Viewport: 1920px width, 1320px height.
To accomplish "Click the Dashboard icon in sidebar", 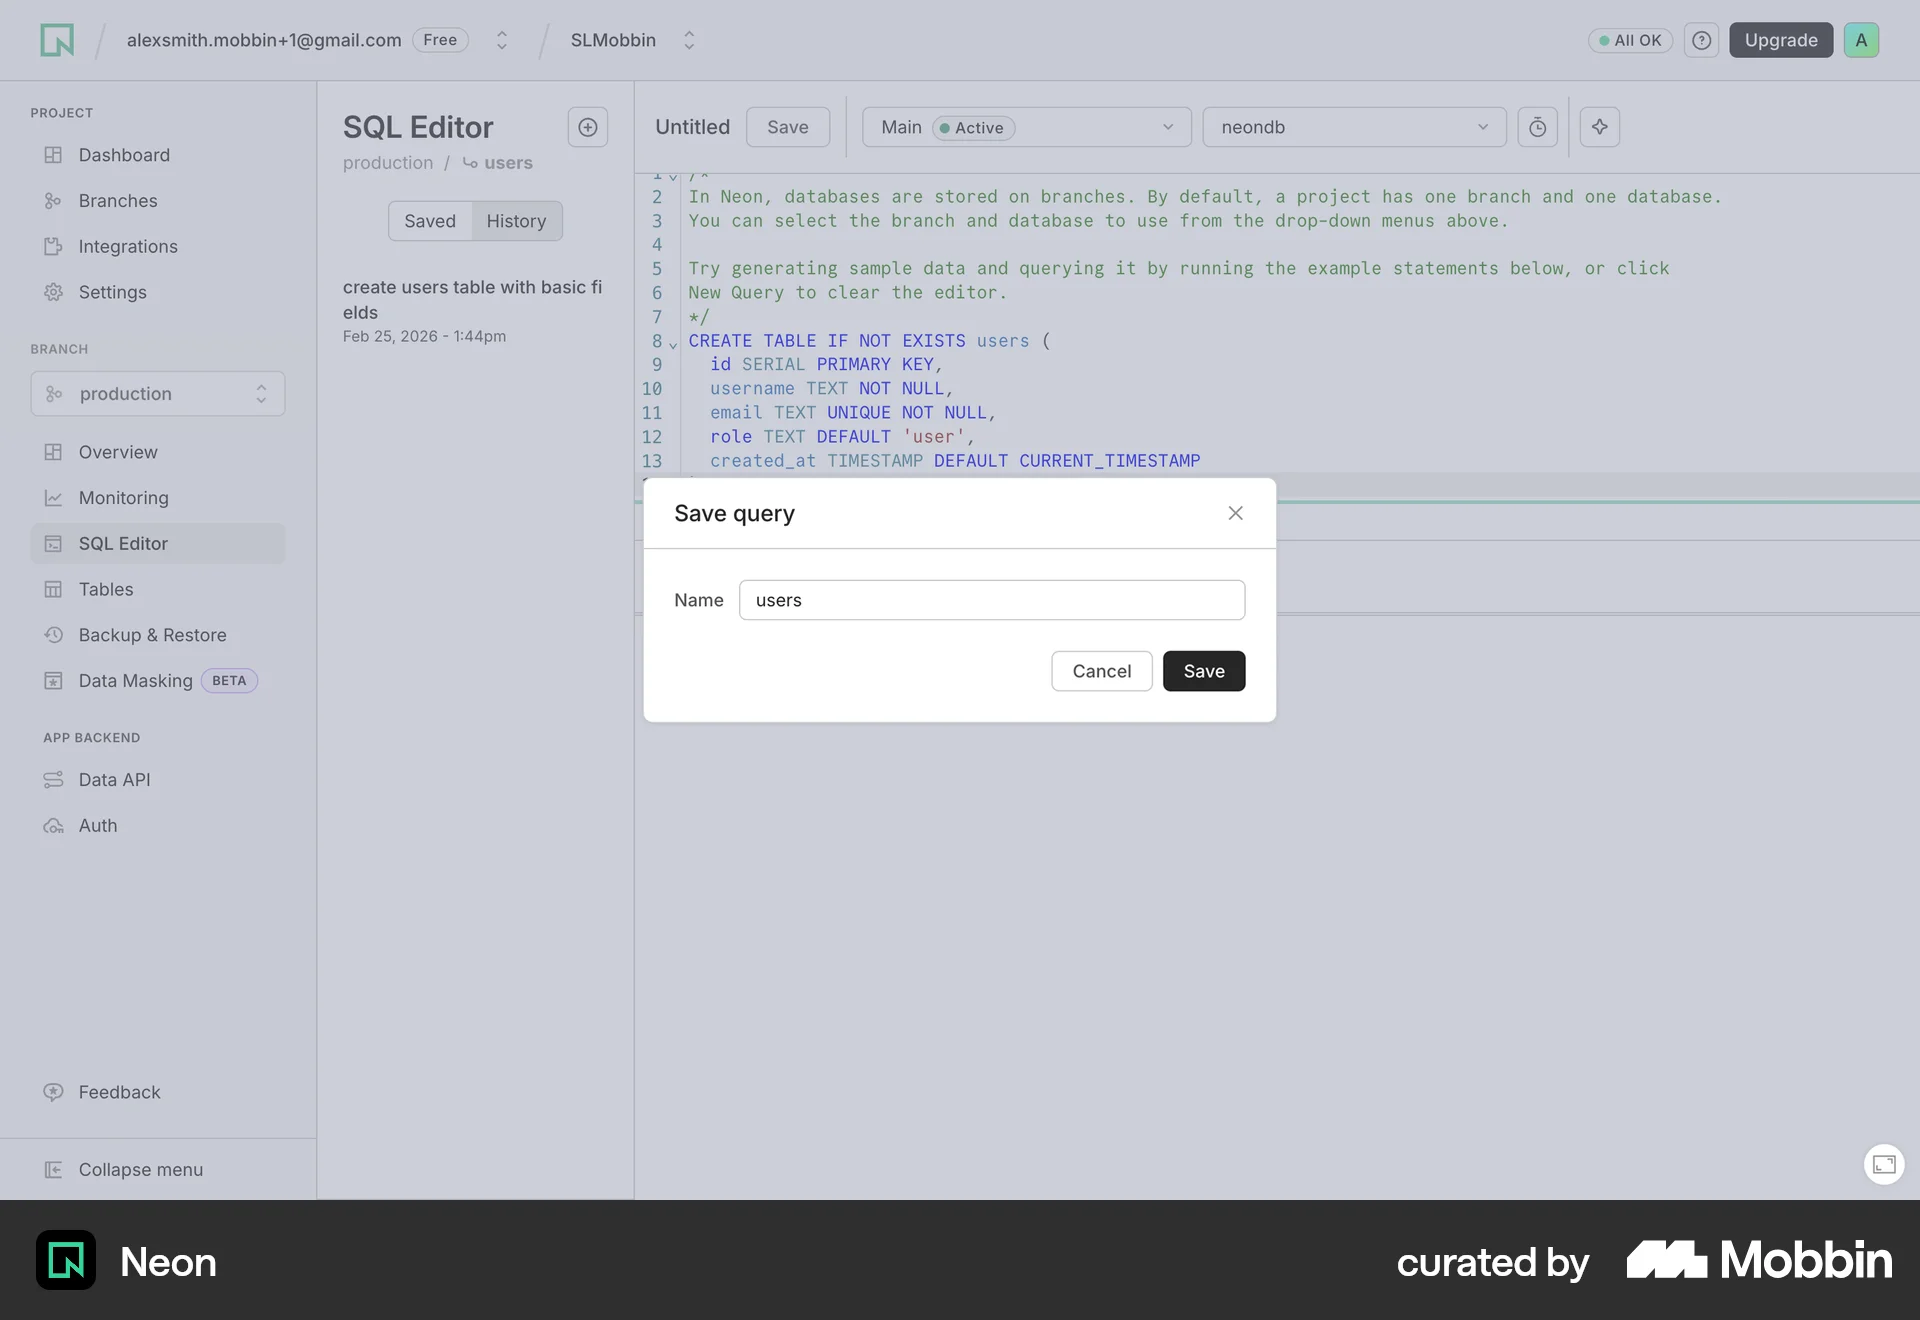I will coord(53,155).
